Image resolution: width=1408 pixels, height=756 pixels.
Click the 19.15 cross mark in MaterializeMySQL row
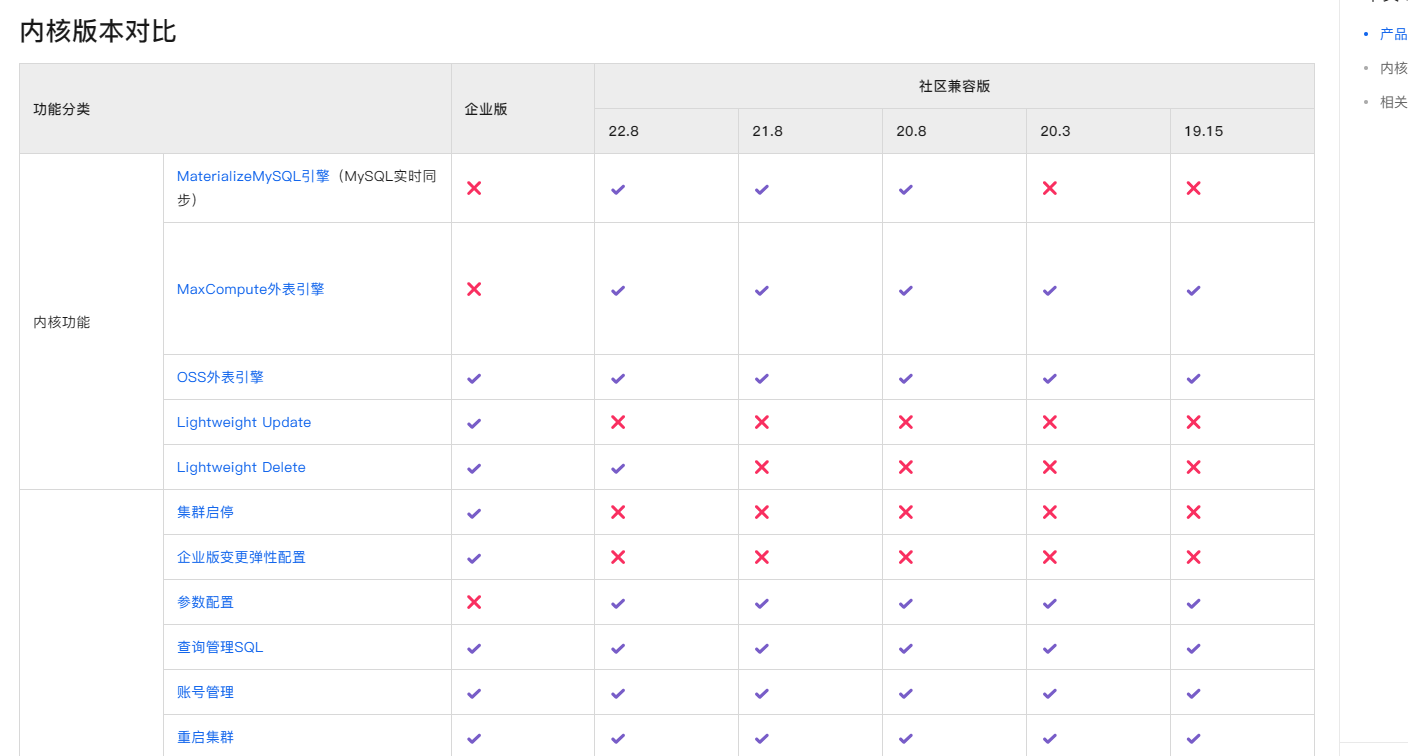[1193, 188]
